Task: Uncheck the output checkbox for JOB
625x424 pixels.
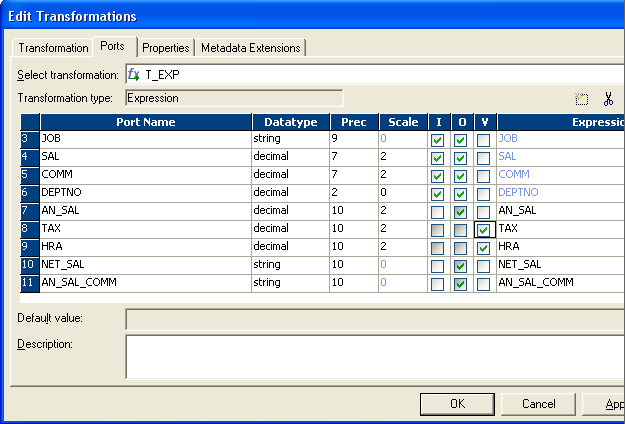Action: click(x=460, y=140)
